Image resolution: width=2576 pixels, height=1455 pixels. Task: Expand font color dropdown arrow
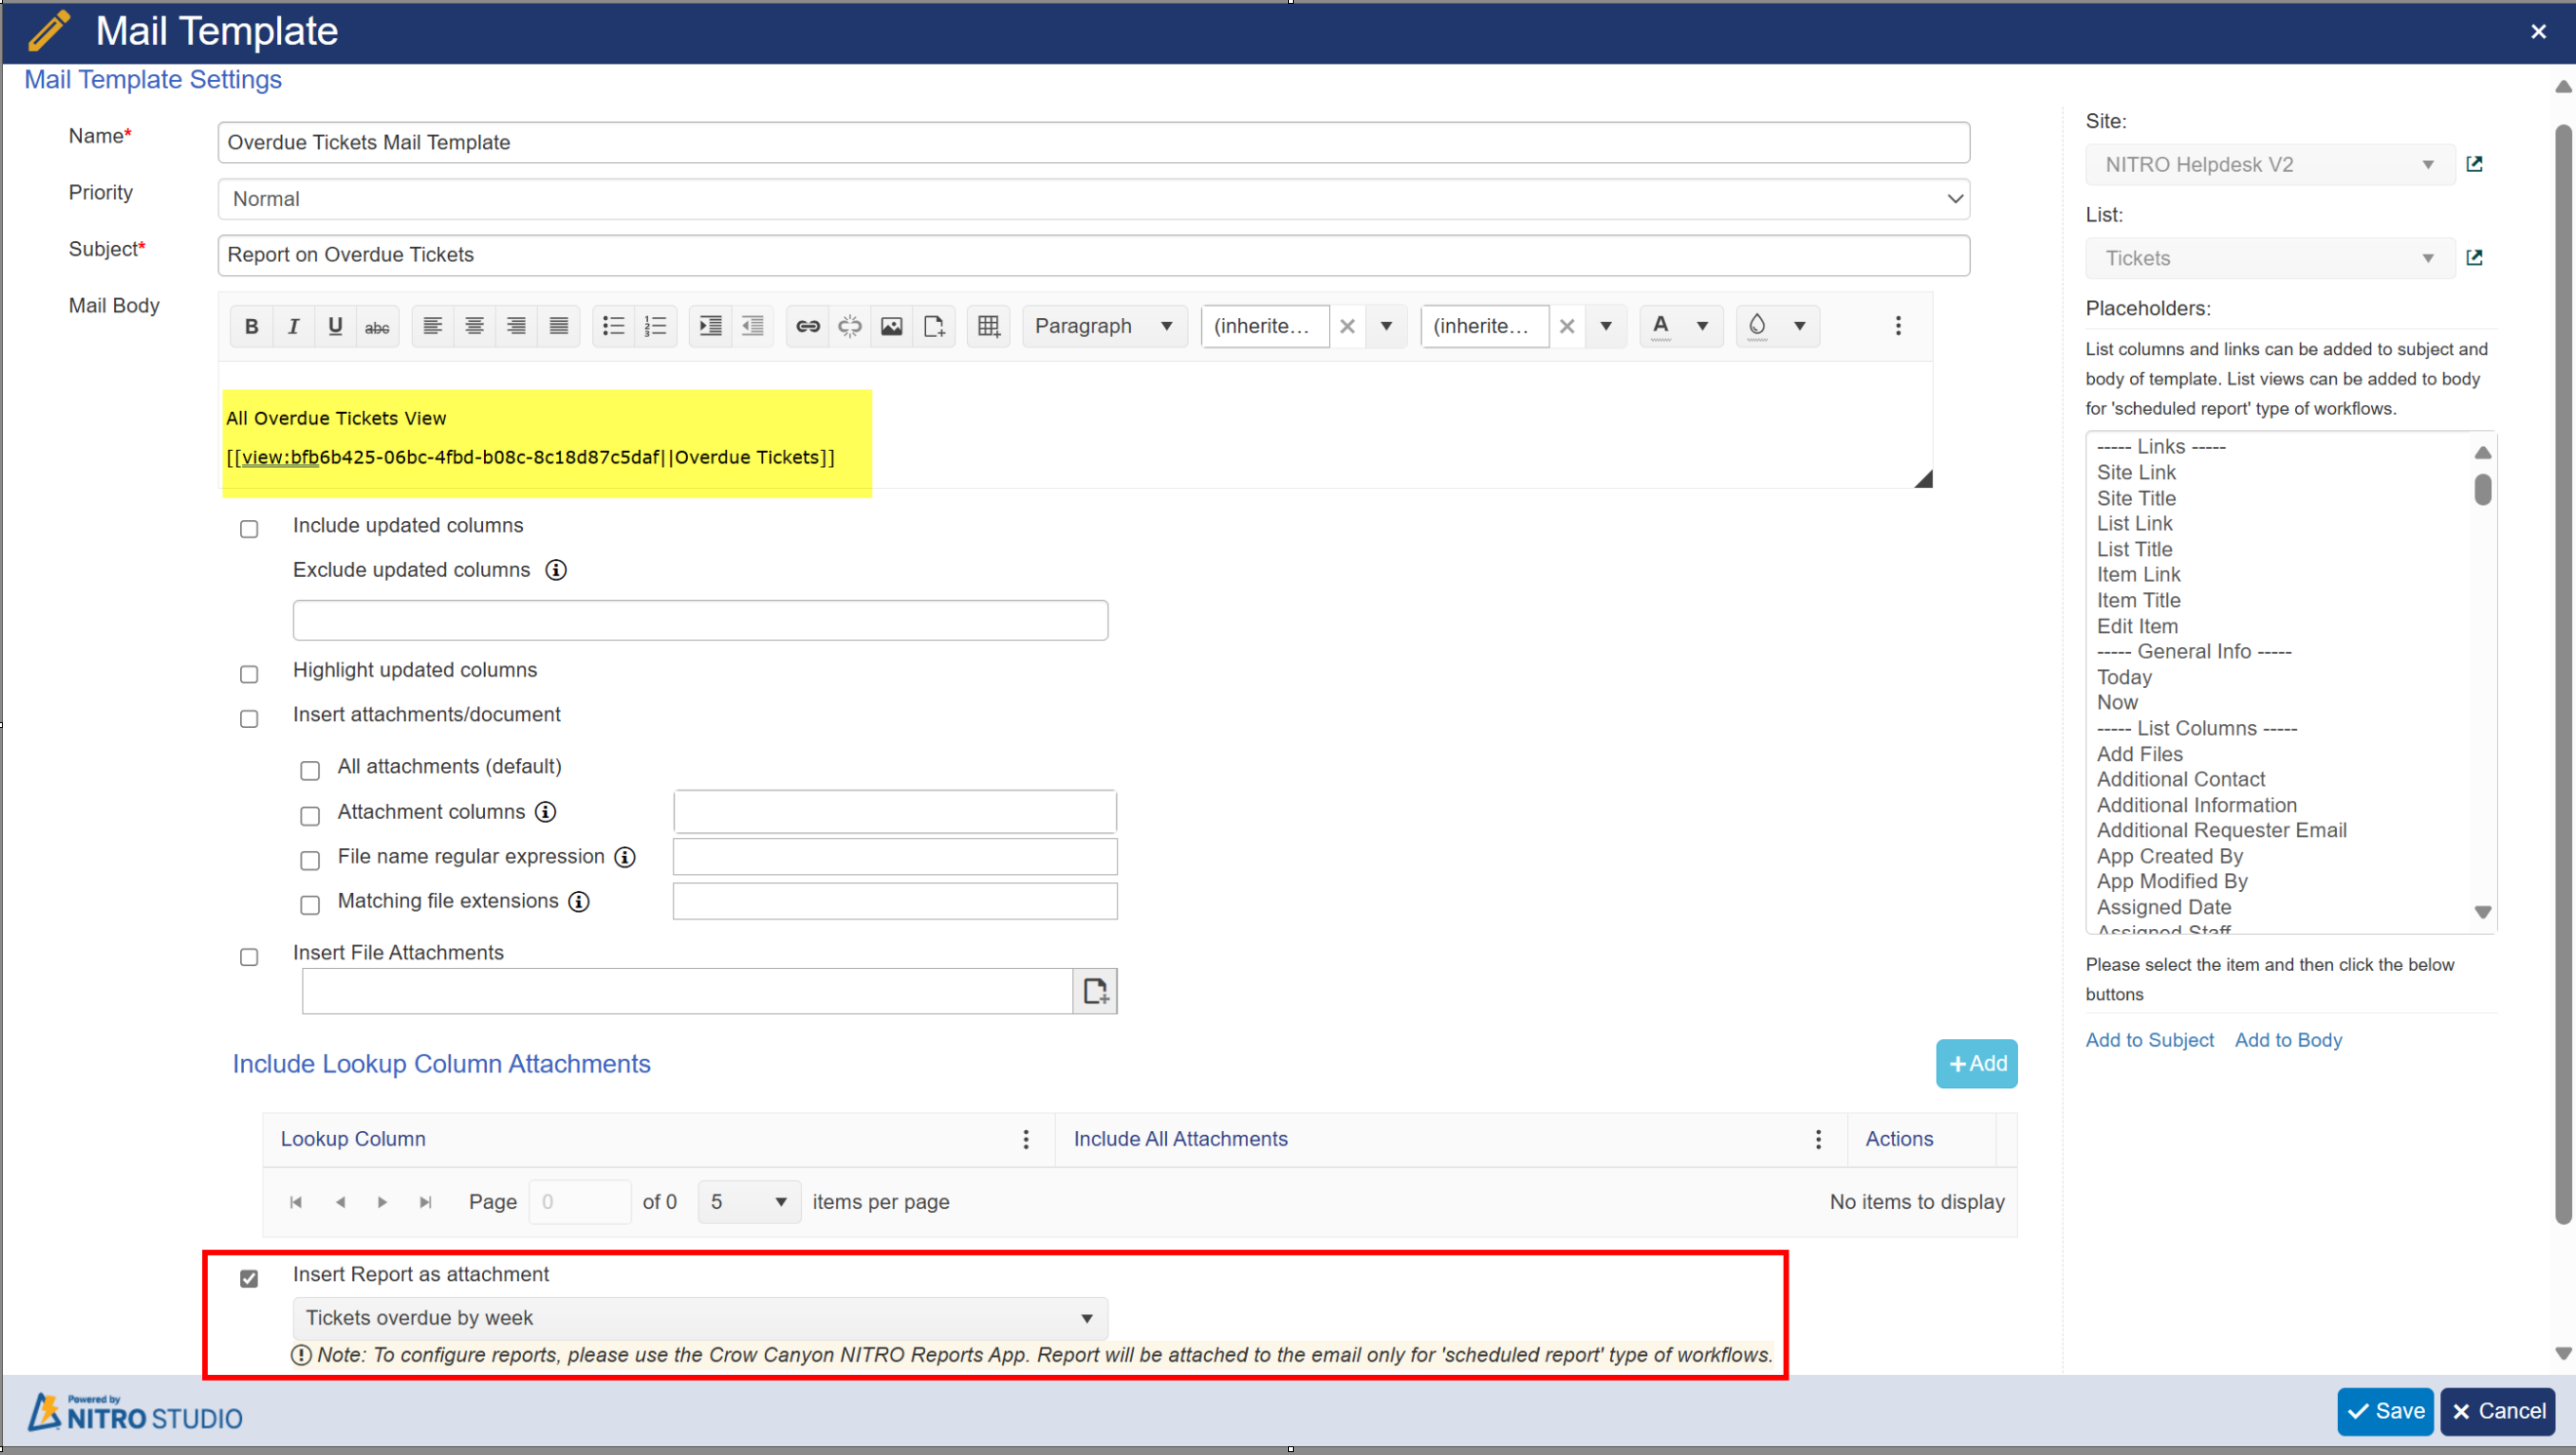1702,326
